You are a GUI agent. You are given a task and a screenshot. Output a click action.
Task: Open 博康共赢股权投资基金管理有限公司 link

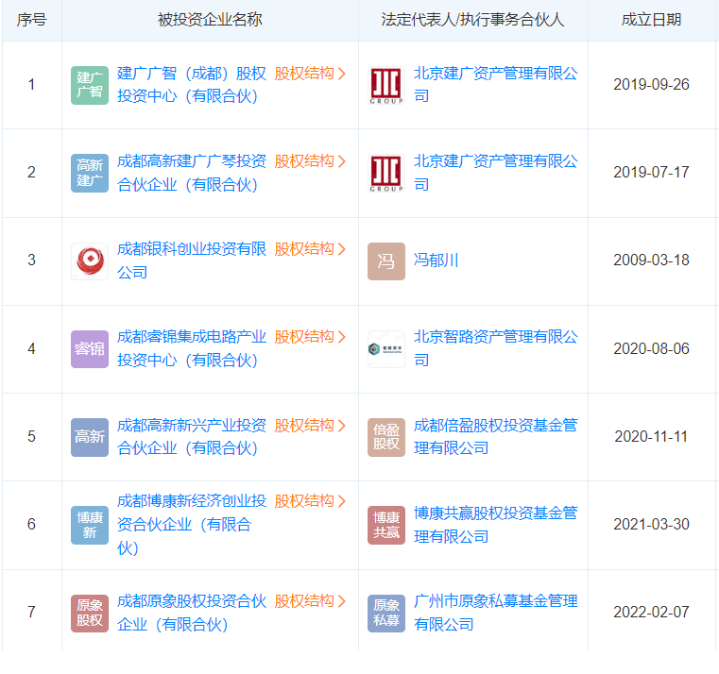pyautogui.click(x=496, y=525)
